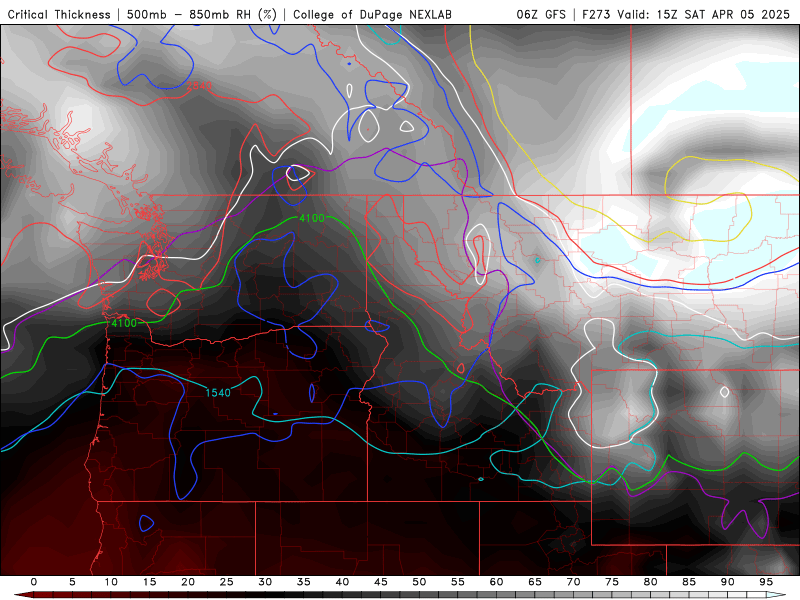Screen dimensions: 800x600
Task: Click the '0' value on the color scale
Action: point(34,582)
